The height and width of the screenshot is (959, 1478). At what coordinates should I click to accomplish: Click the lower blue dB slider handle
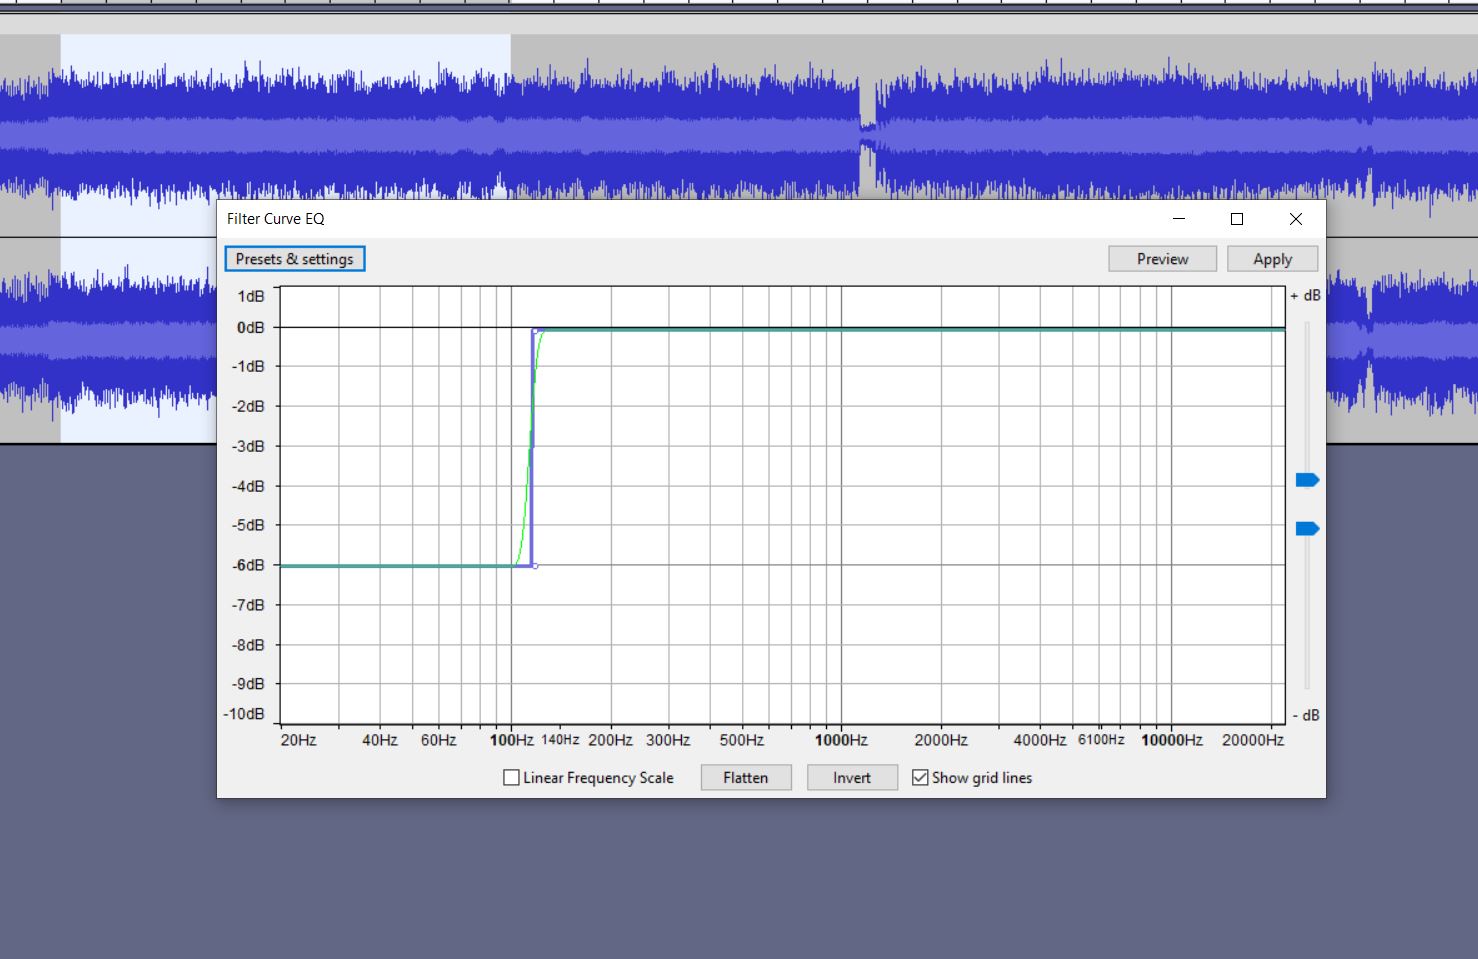(x=1307, y=529)
